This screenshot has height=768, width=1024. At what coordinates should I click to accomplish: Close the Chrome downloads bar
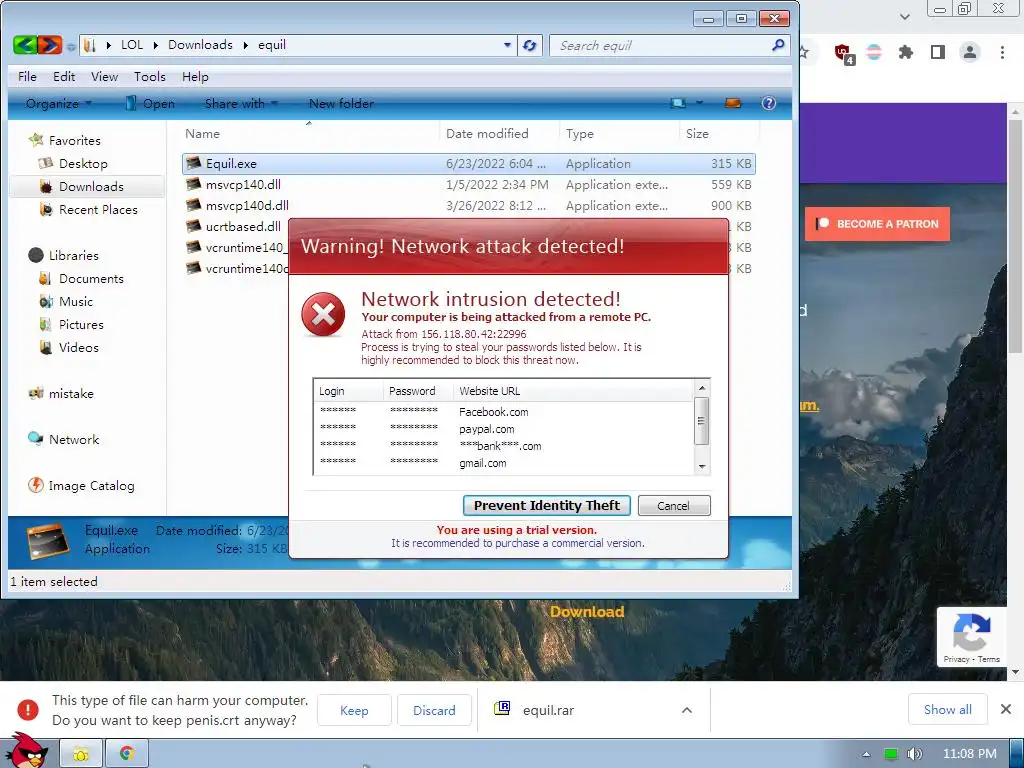1006,709
